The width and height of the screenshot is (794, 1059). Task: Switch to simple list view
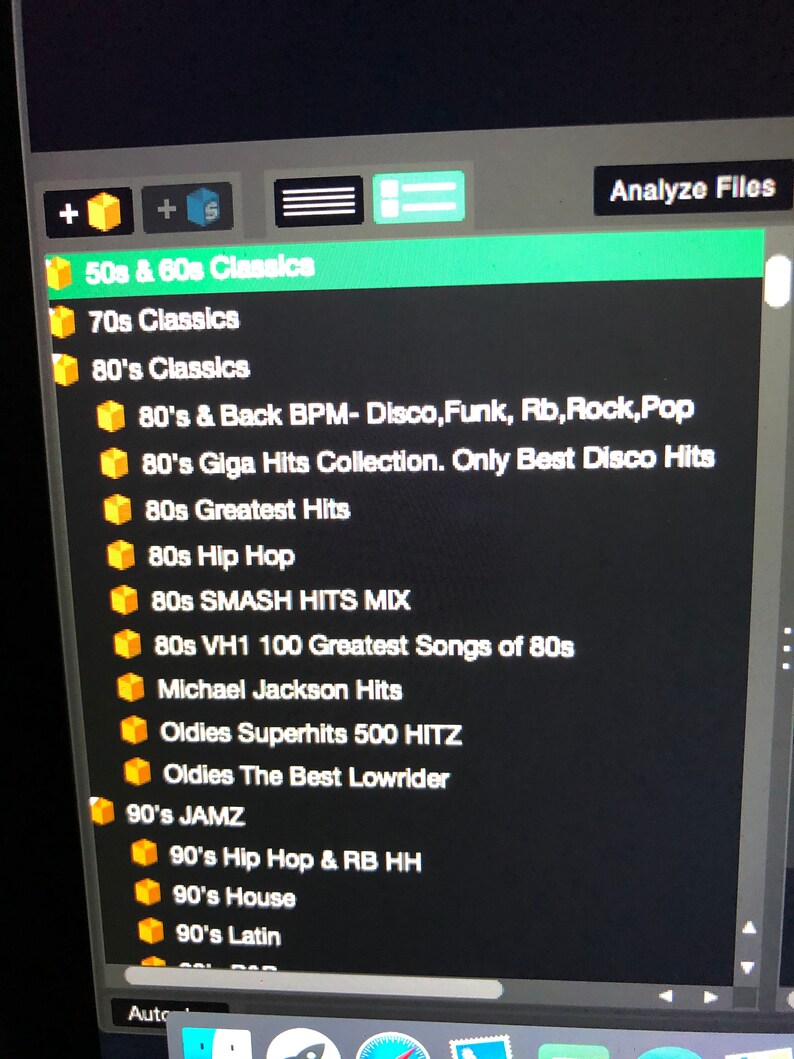[319, 201]
